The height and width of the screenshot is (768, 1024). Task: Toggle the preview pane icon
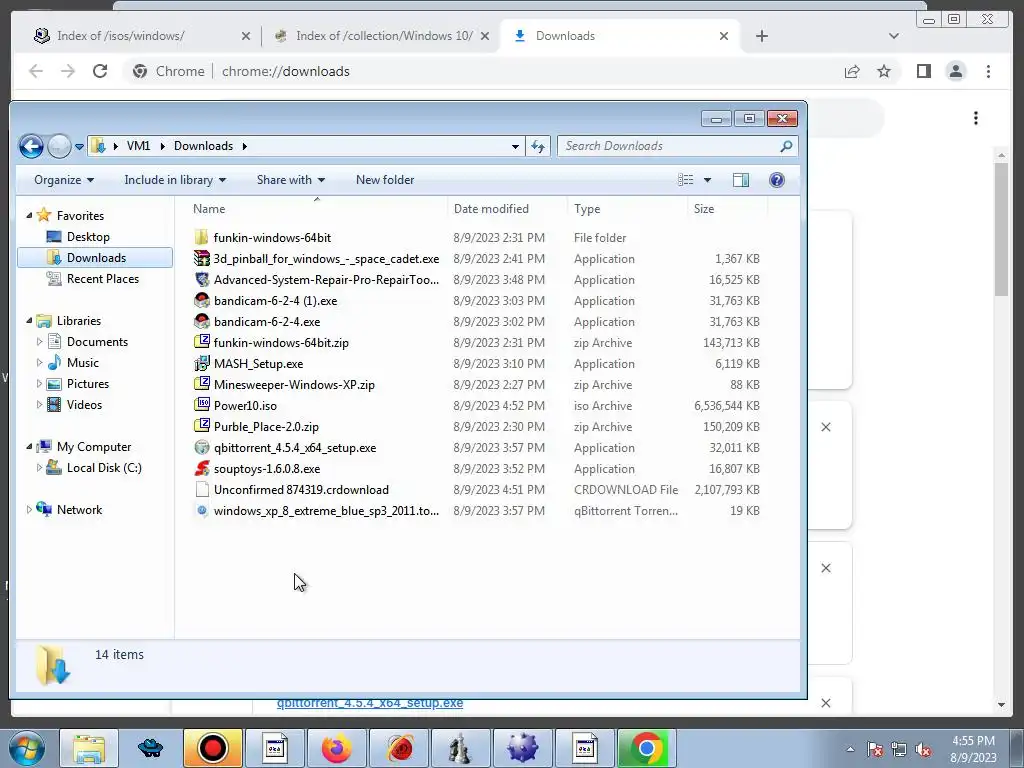741,180
